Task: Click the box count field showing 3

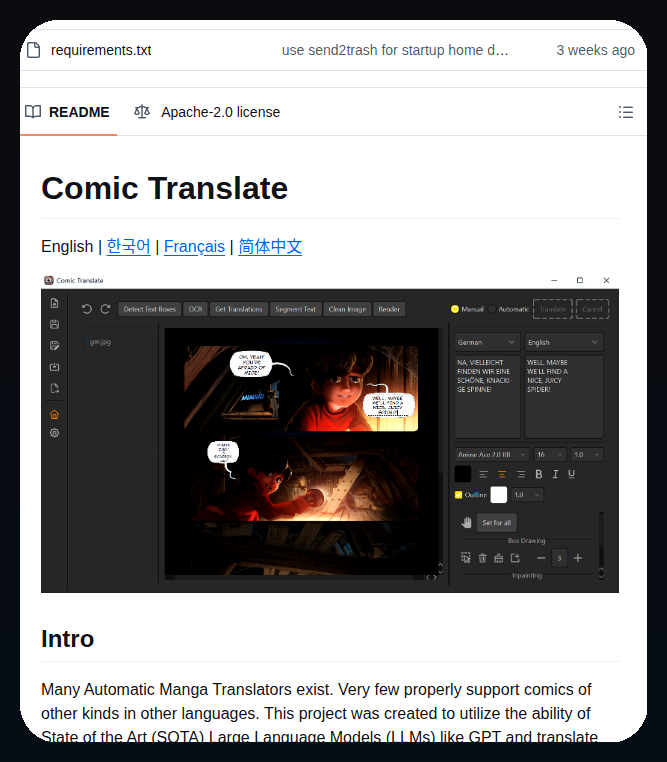Action: click(x=559, y=558)
